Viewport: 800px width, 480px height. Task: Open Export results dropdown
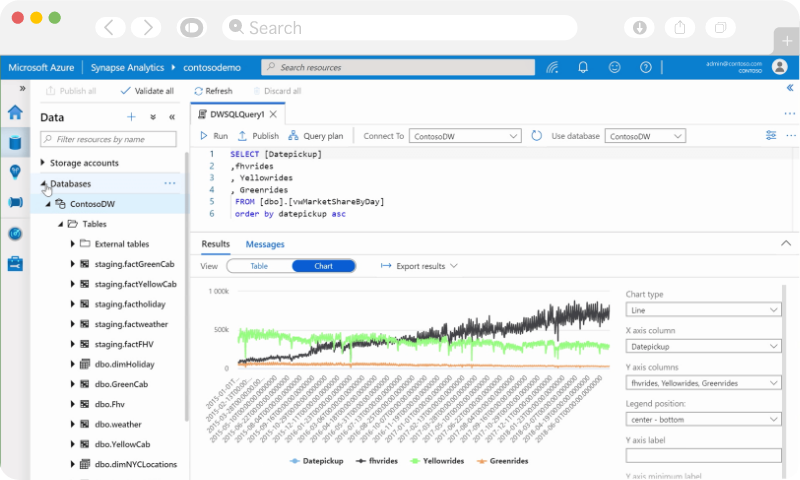(419, 266)
